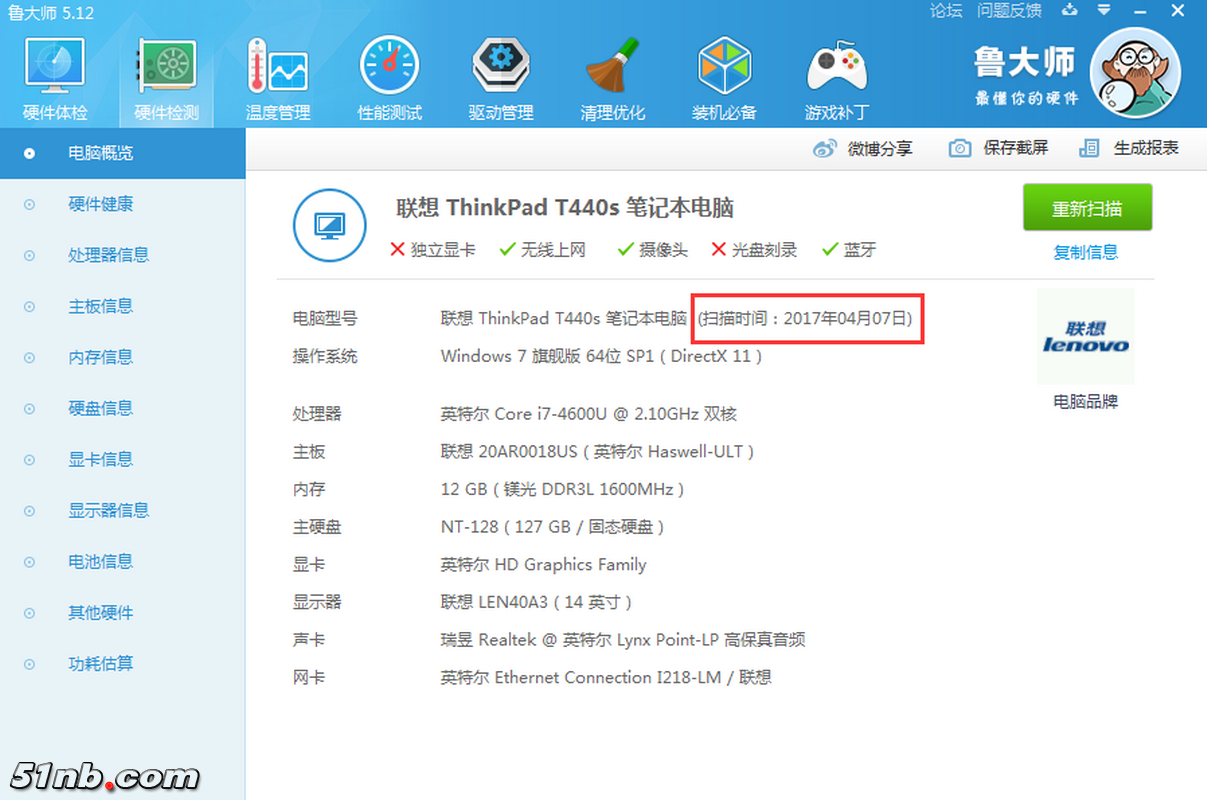Open 温度管理 temperature management

click(x=278, y=80)
